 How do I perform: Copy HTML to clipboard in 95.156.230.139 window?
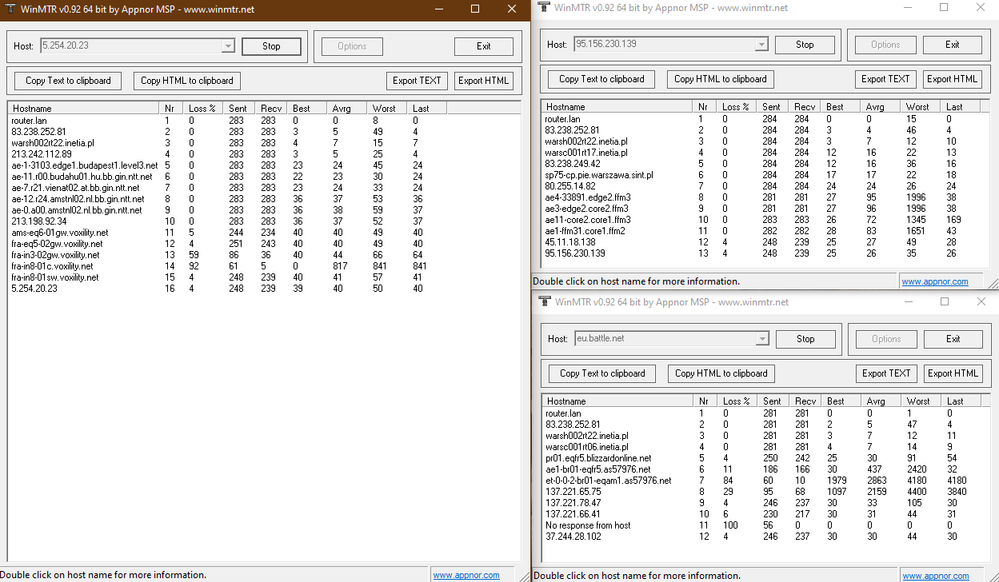pos(720,79)
